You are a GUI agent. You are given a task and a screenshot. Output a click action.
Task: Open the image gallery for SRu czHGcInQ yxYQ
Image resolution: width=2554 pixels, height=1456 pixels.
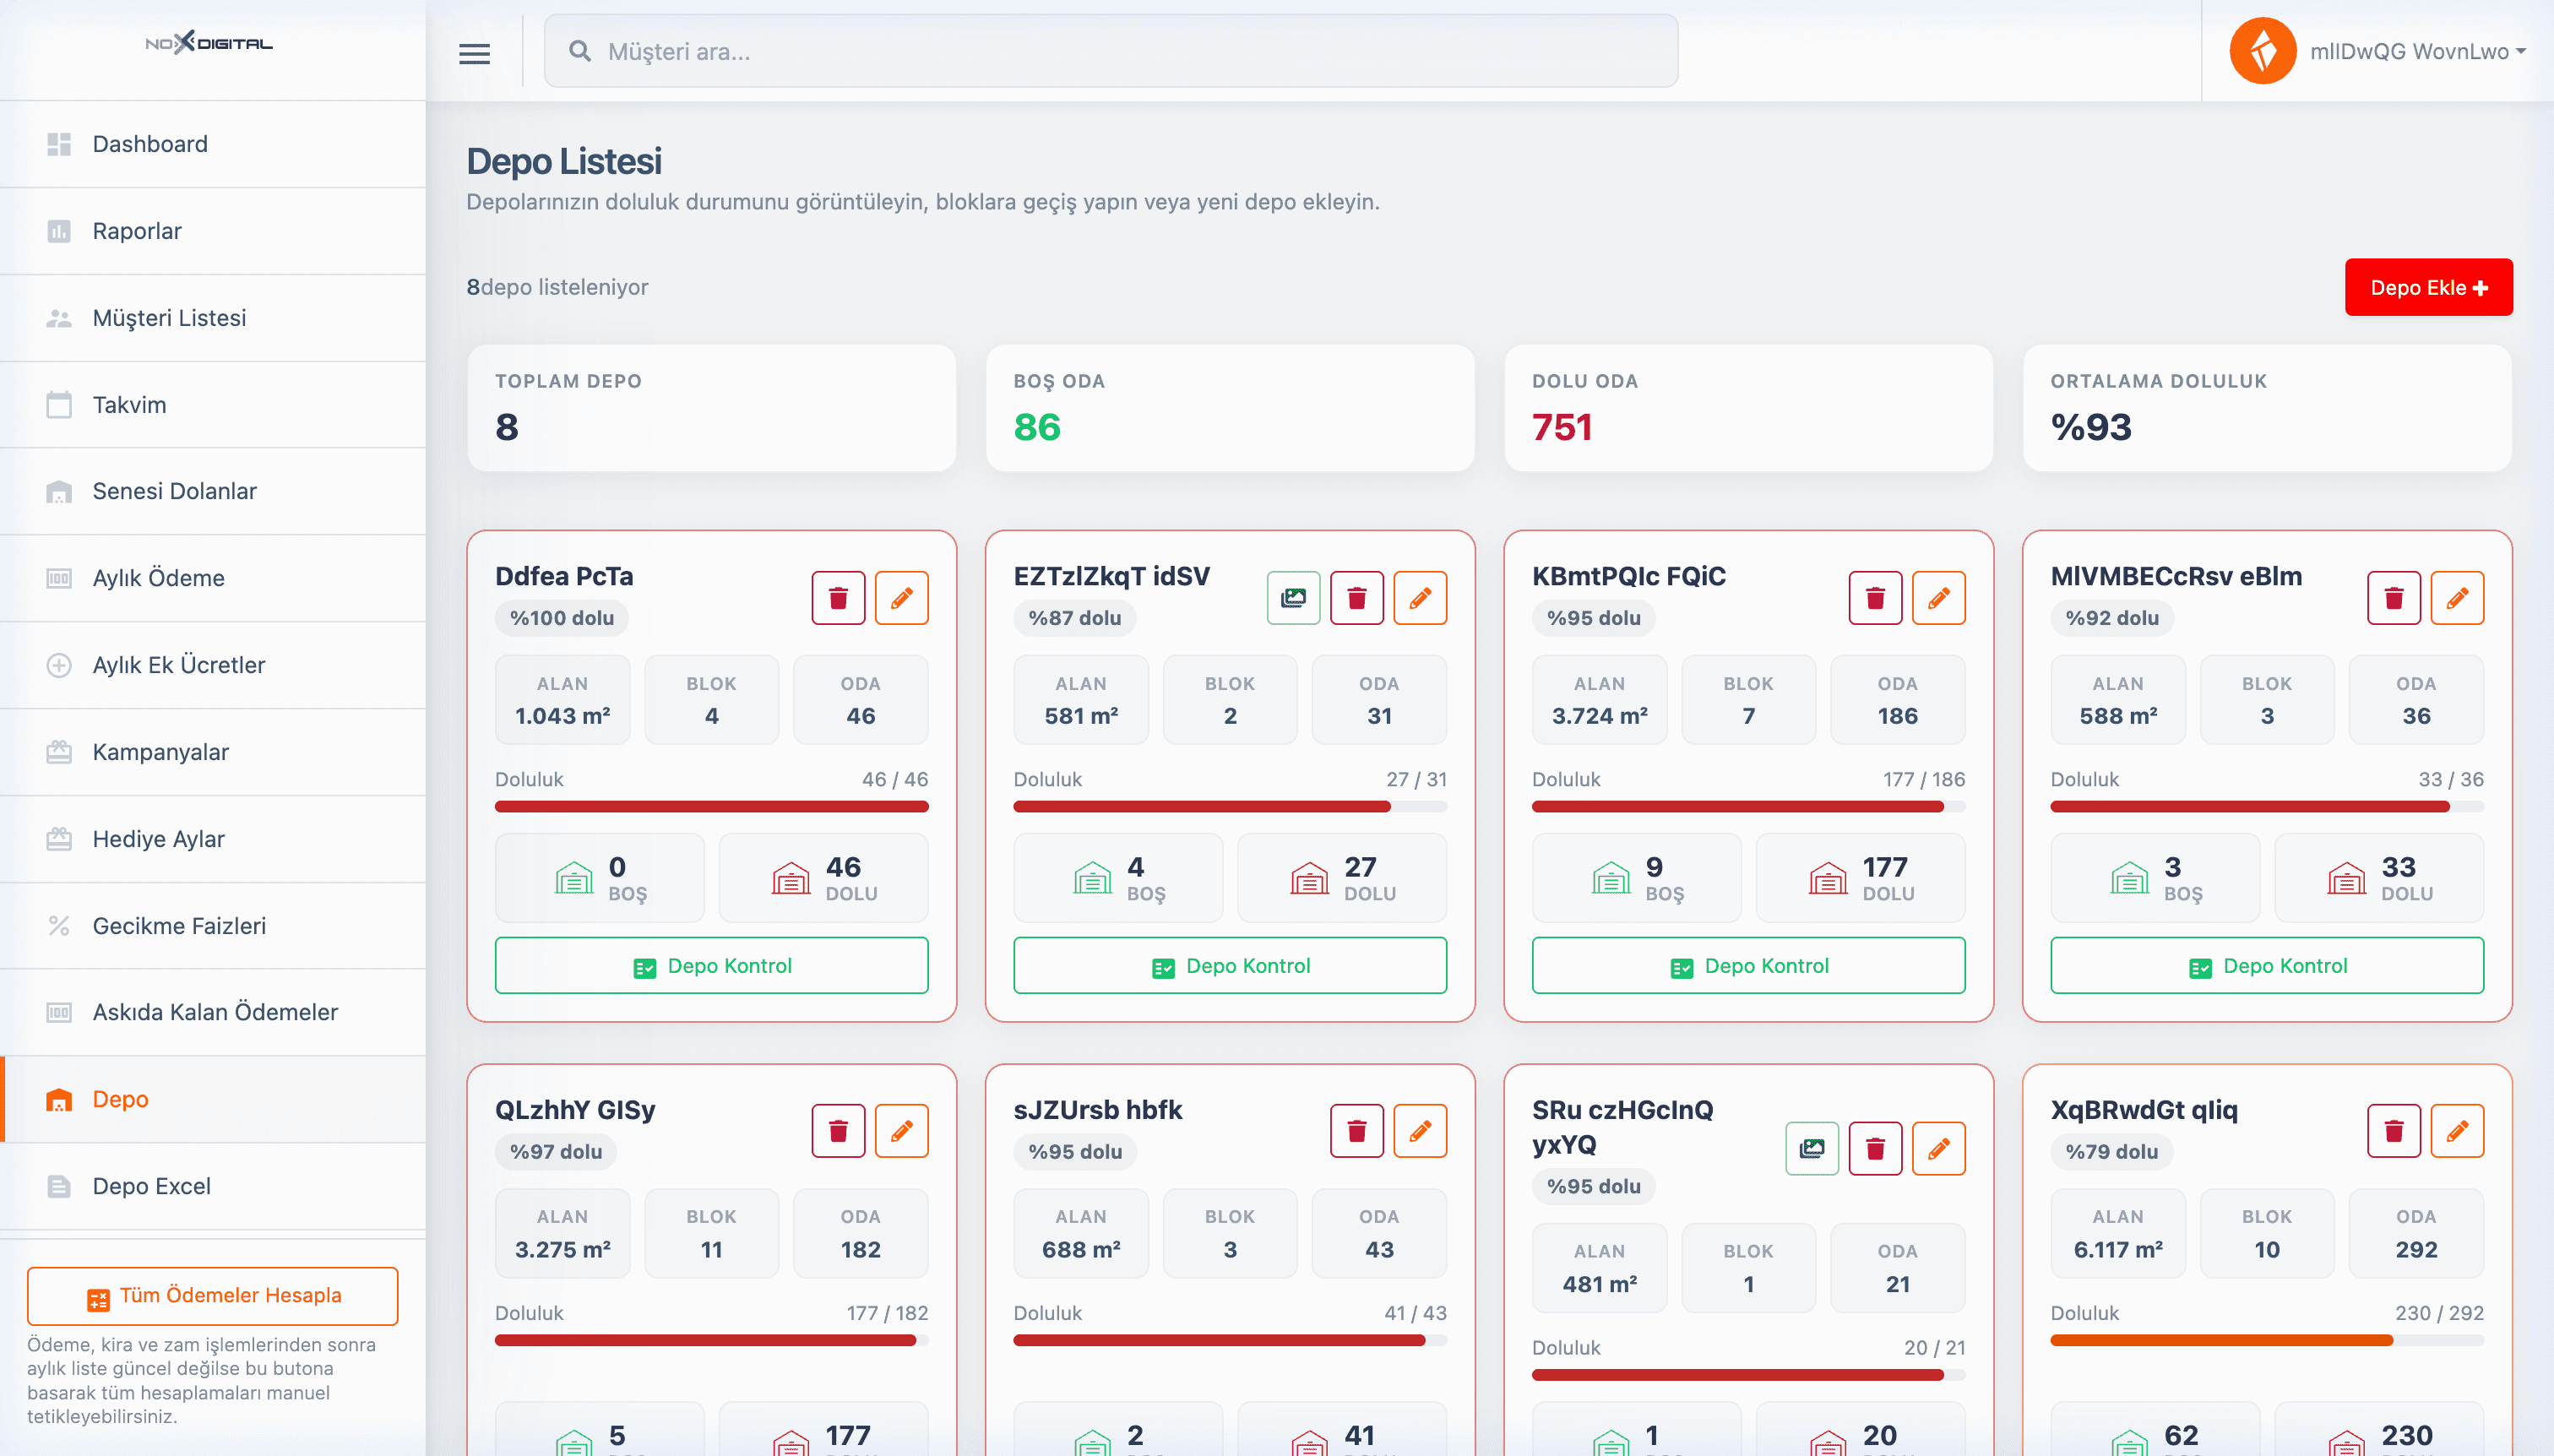coord(1812,1148)
